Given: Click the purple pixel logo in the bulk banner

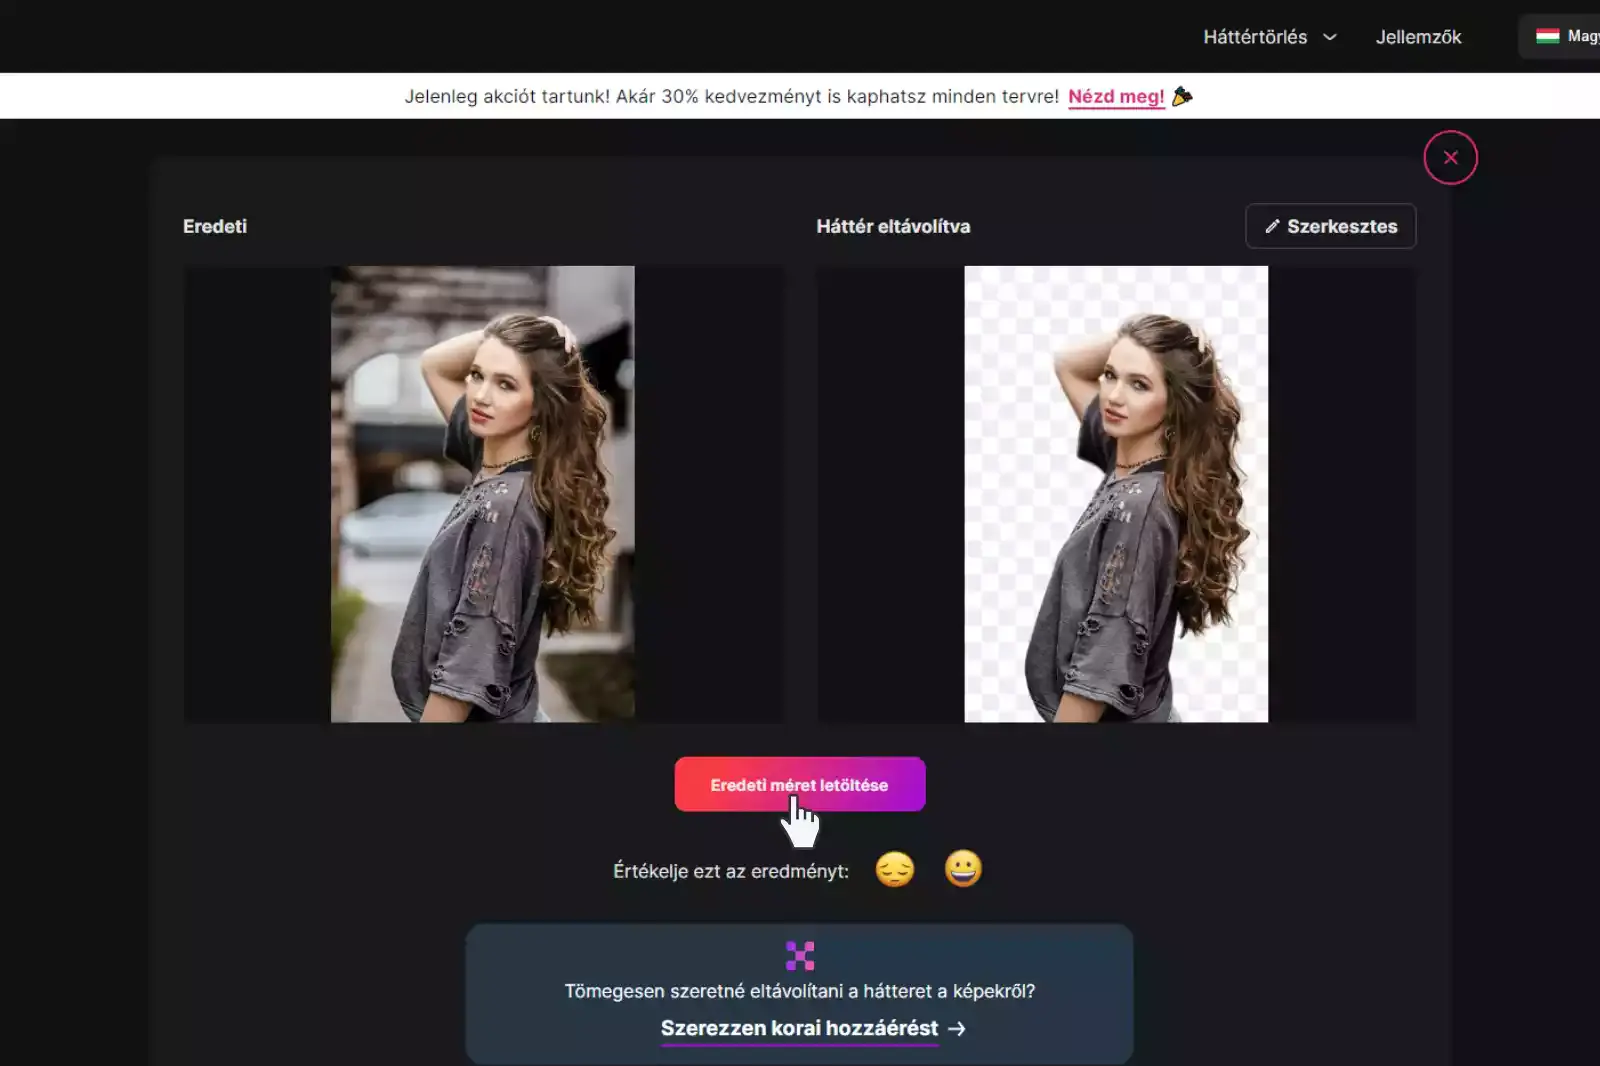Looking at the screenshot, I should coord(800,956).
